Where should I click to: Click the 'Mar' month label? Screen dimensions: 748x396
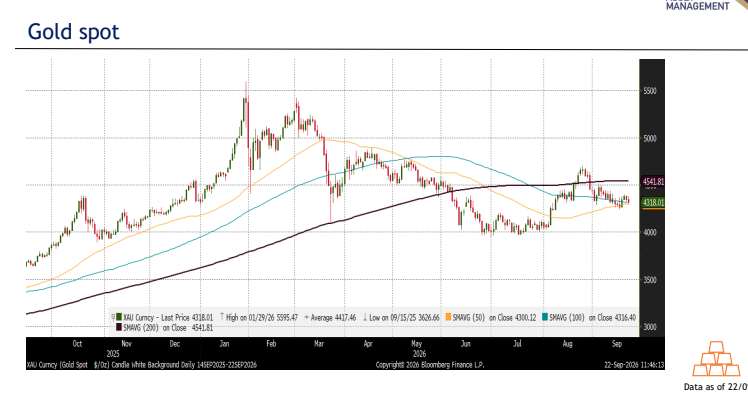point(319,344)
